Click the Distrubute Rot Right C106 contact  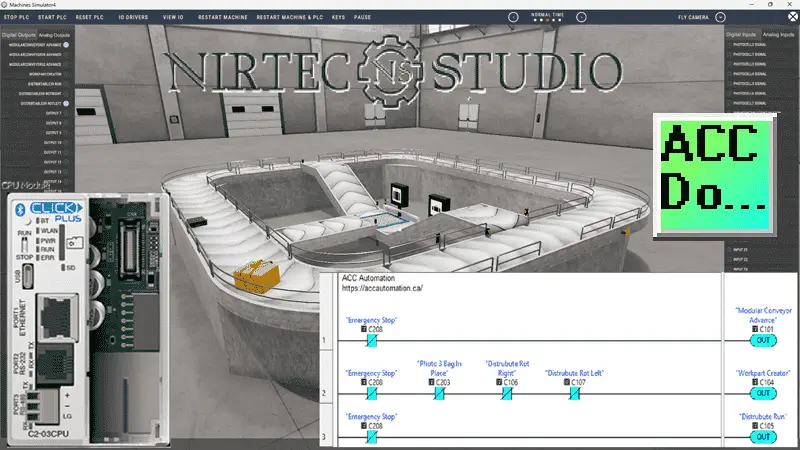click(x=507, y=393)
